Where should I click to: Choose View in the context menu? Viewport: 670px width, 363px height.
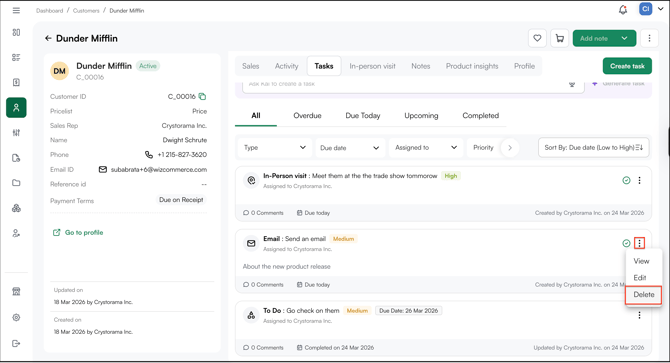coord(641,261)
